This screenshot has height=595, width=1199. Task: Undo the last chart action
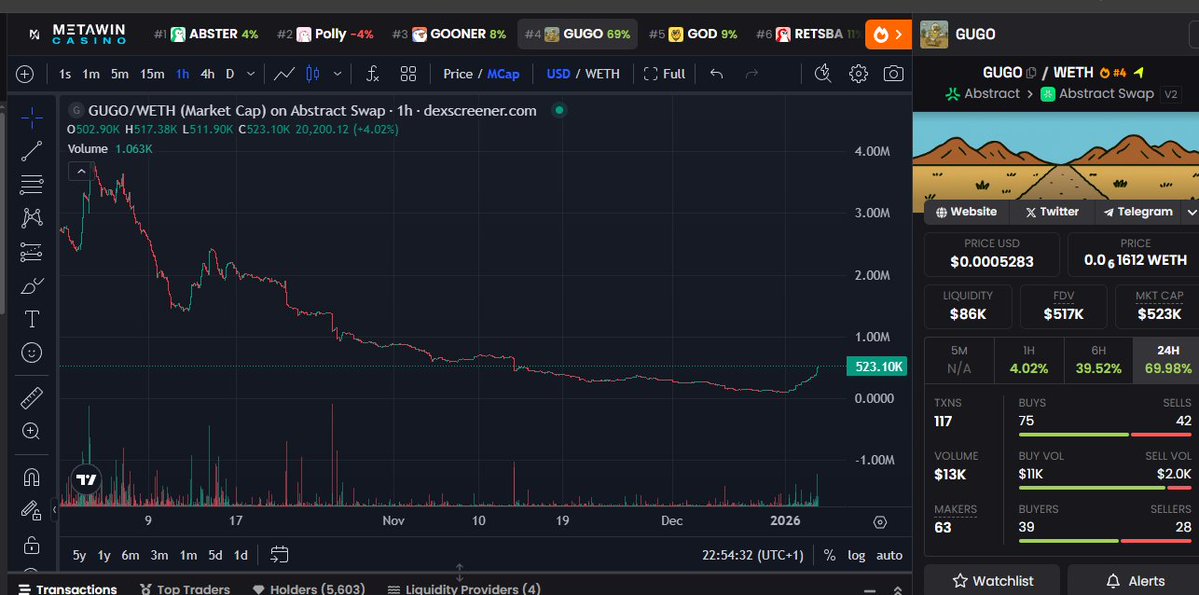(716, 74)
